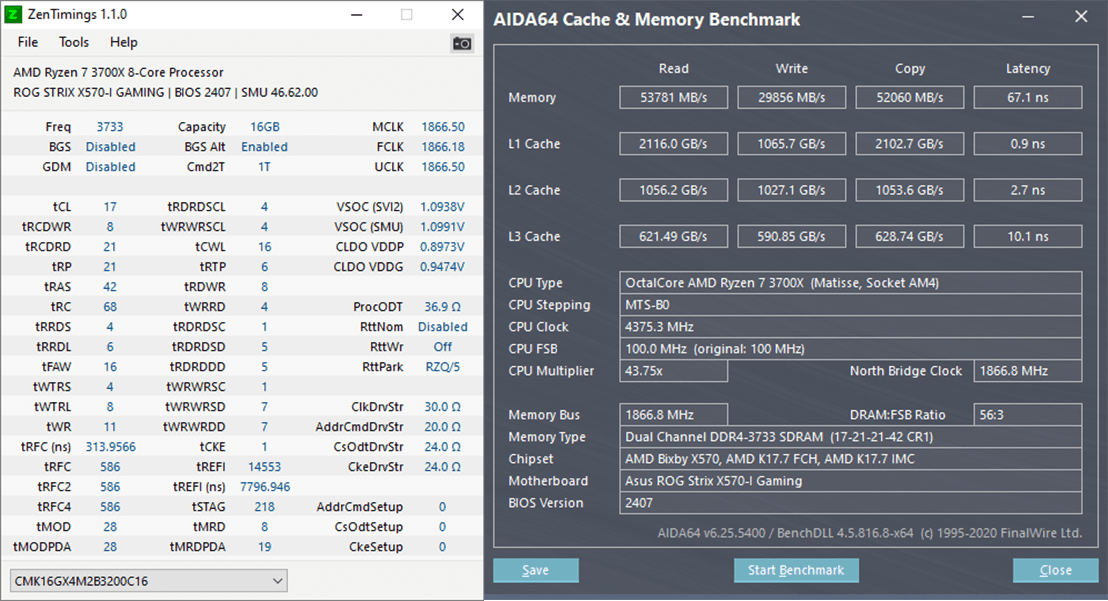
Task: Click the Motherboard name field
Action: click(x=850, y=481)
